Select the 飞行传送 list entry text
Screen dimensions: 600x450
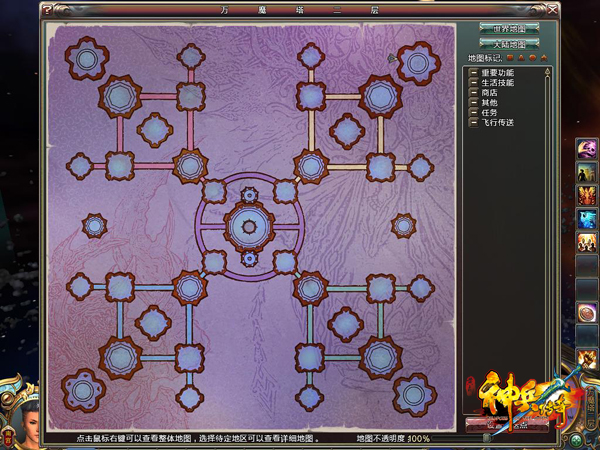pyautogui.click(x=497, y=122)
